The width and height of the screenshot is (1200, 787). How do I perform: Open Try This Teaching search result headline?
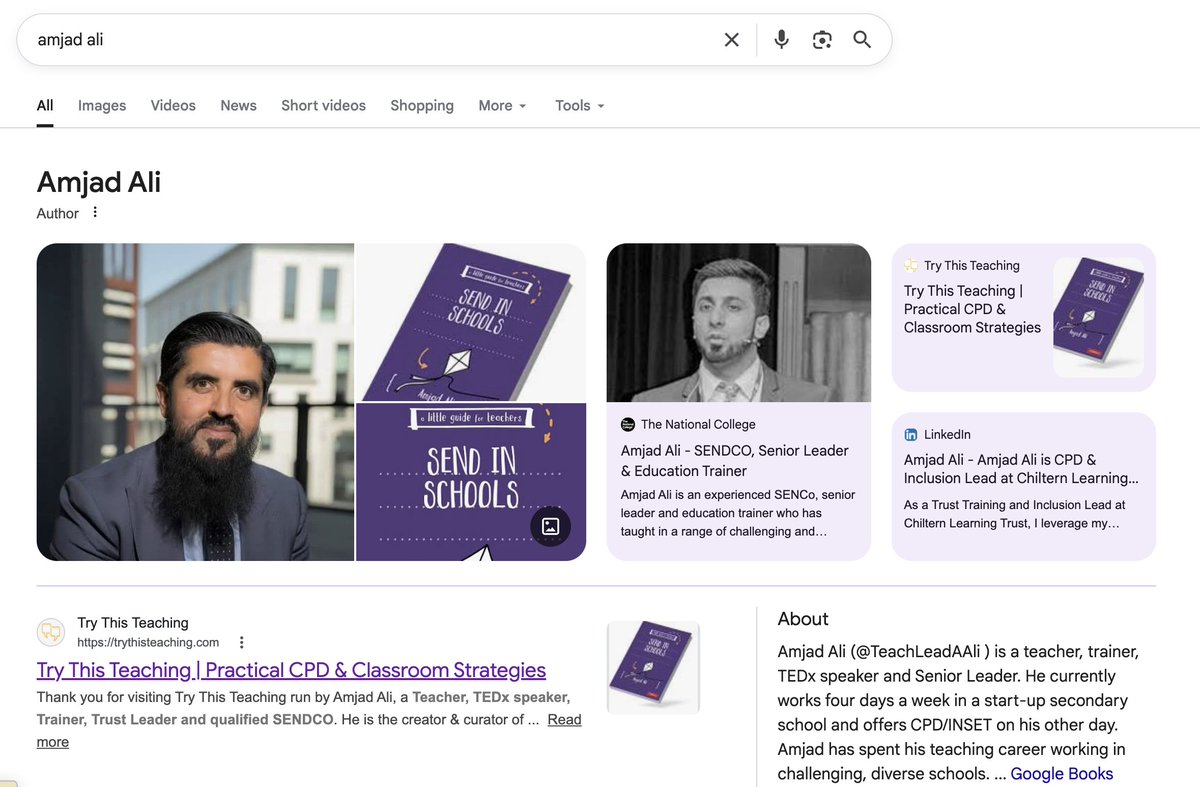click(x=291, y=670)
